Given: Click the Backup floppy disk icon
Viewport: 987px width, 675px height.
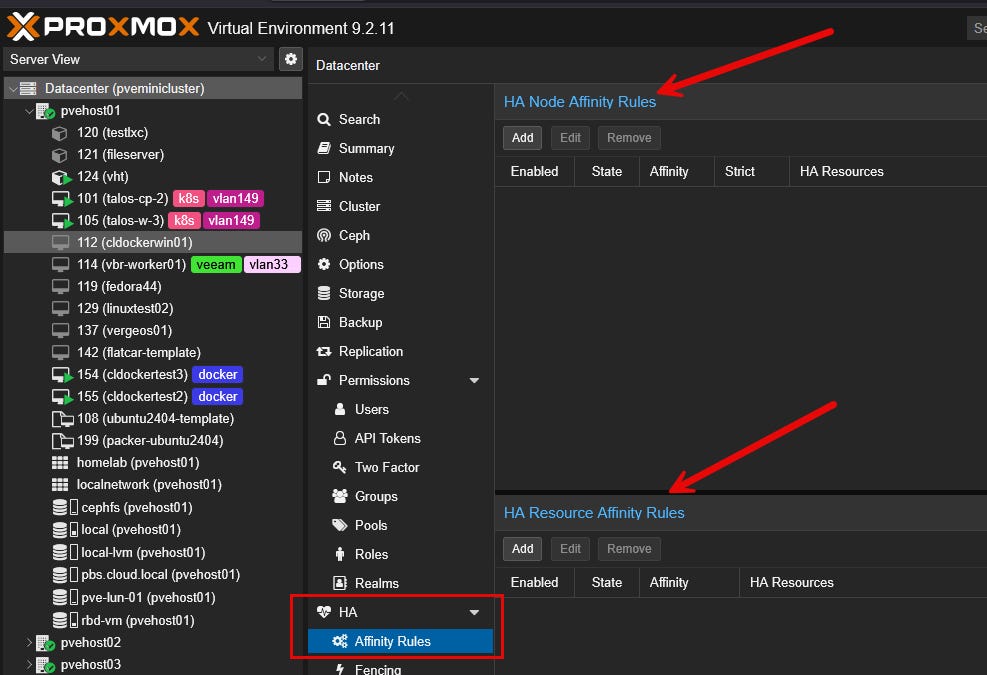Looking at the screenshot, I should [324, 322].
